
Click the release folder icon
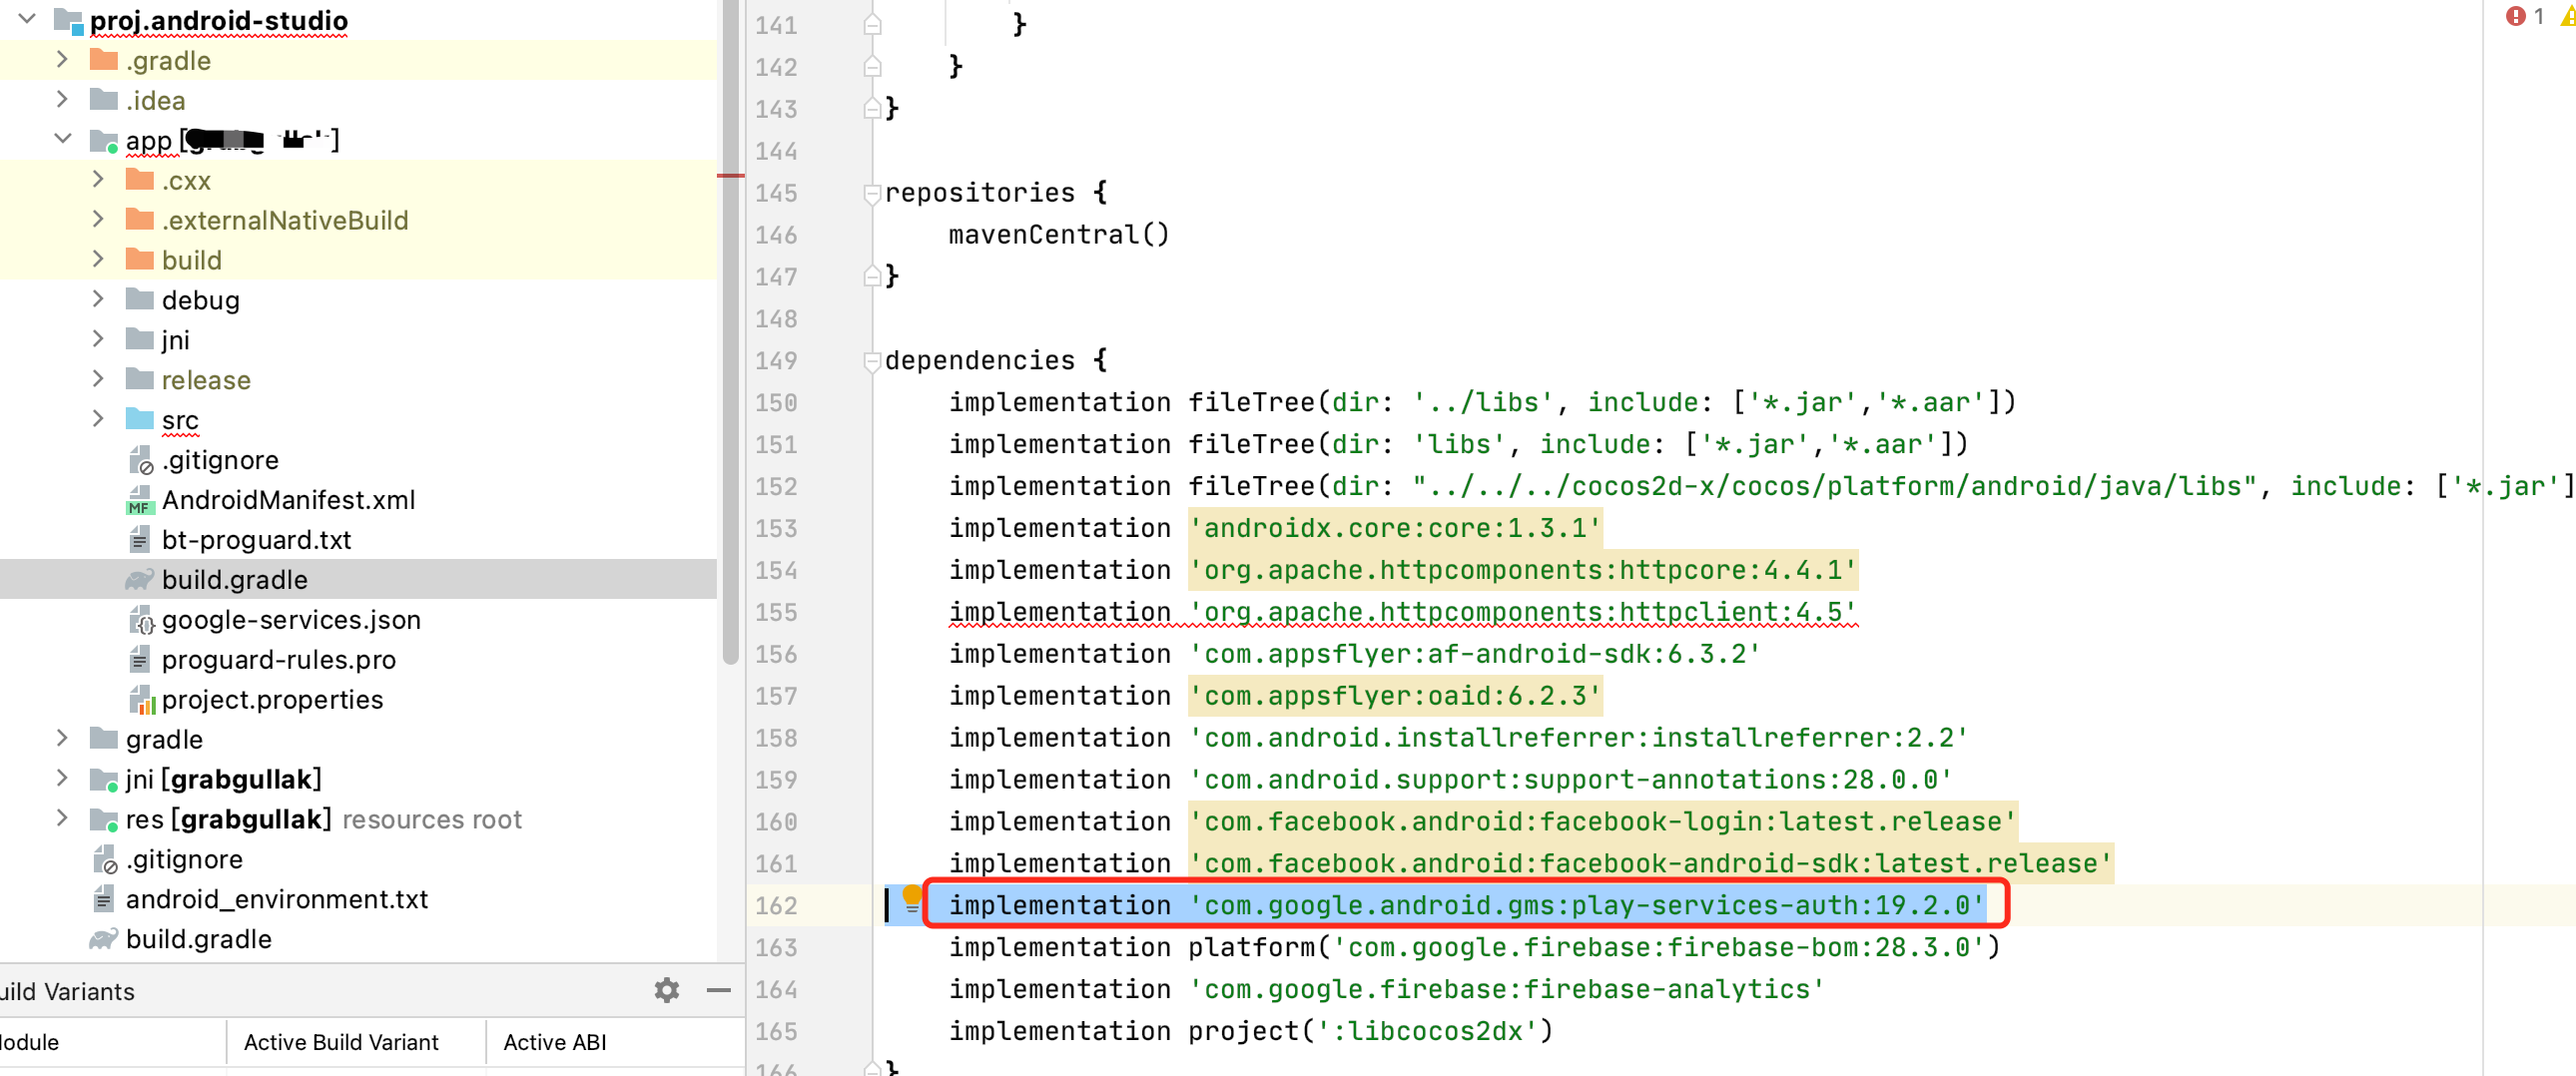tap(140, 379)
